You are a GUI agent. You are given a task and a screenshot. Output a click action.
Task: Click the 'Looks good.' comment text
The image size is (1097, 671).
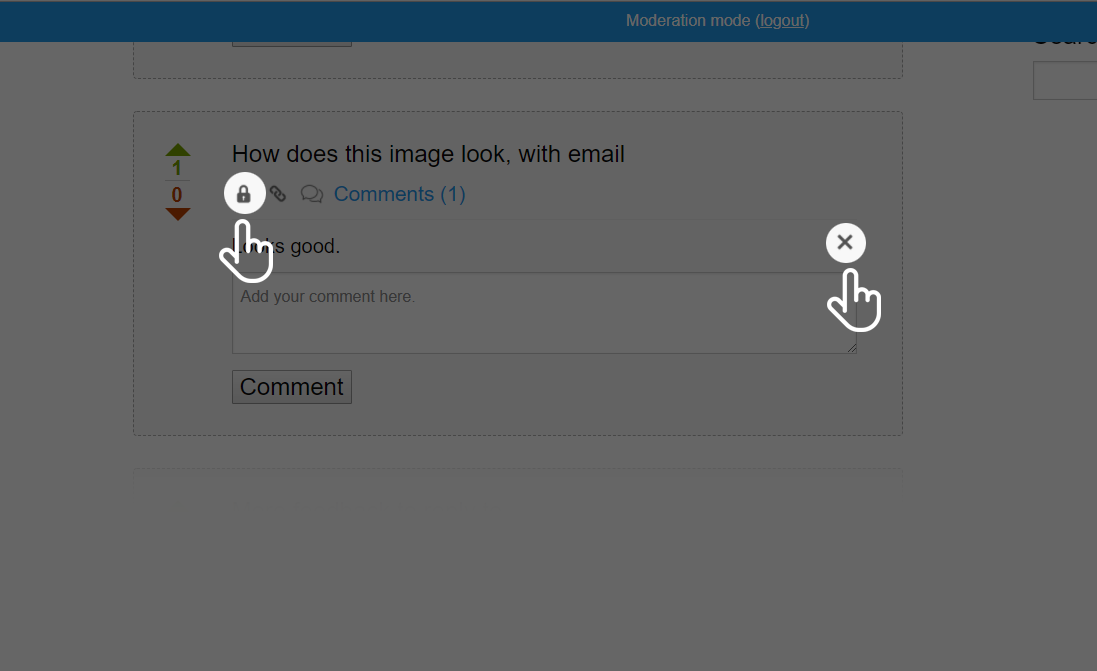tap(300, 246)
